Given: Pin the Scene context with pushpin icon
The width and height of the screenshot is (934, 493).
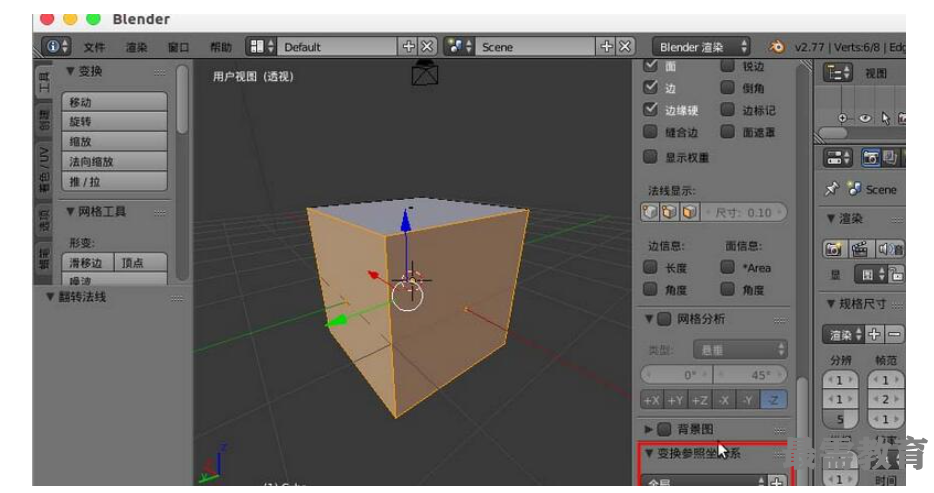Looking at the screenshot, I should pyautogui.click(x=832, y=189).
